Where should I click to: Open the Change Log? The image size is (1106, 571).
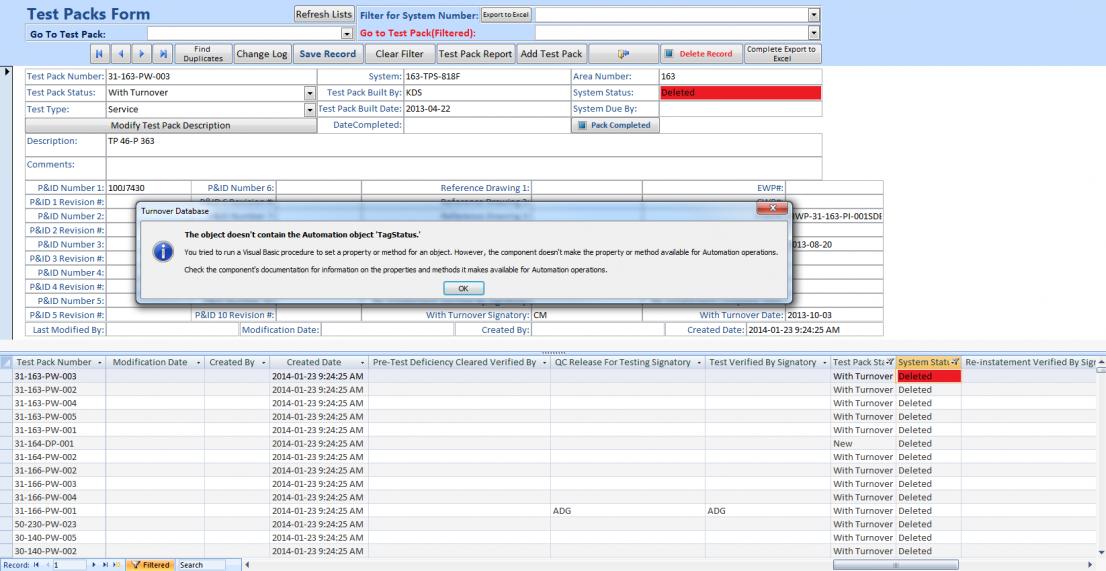coord(262,54)
